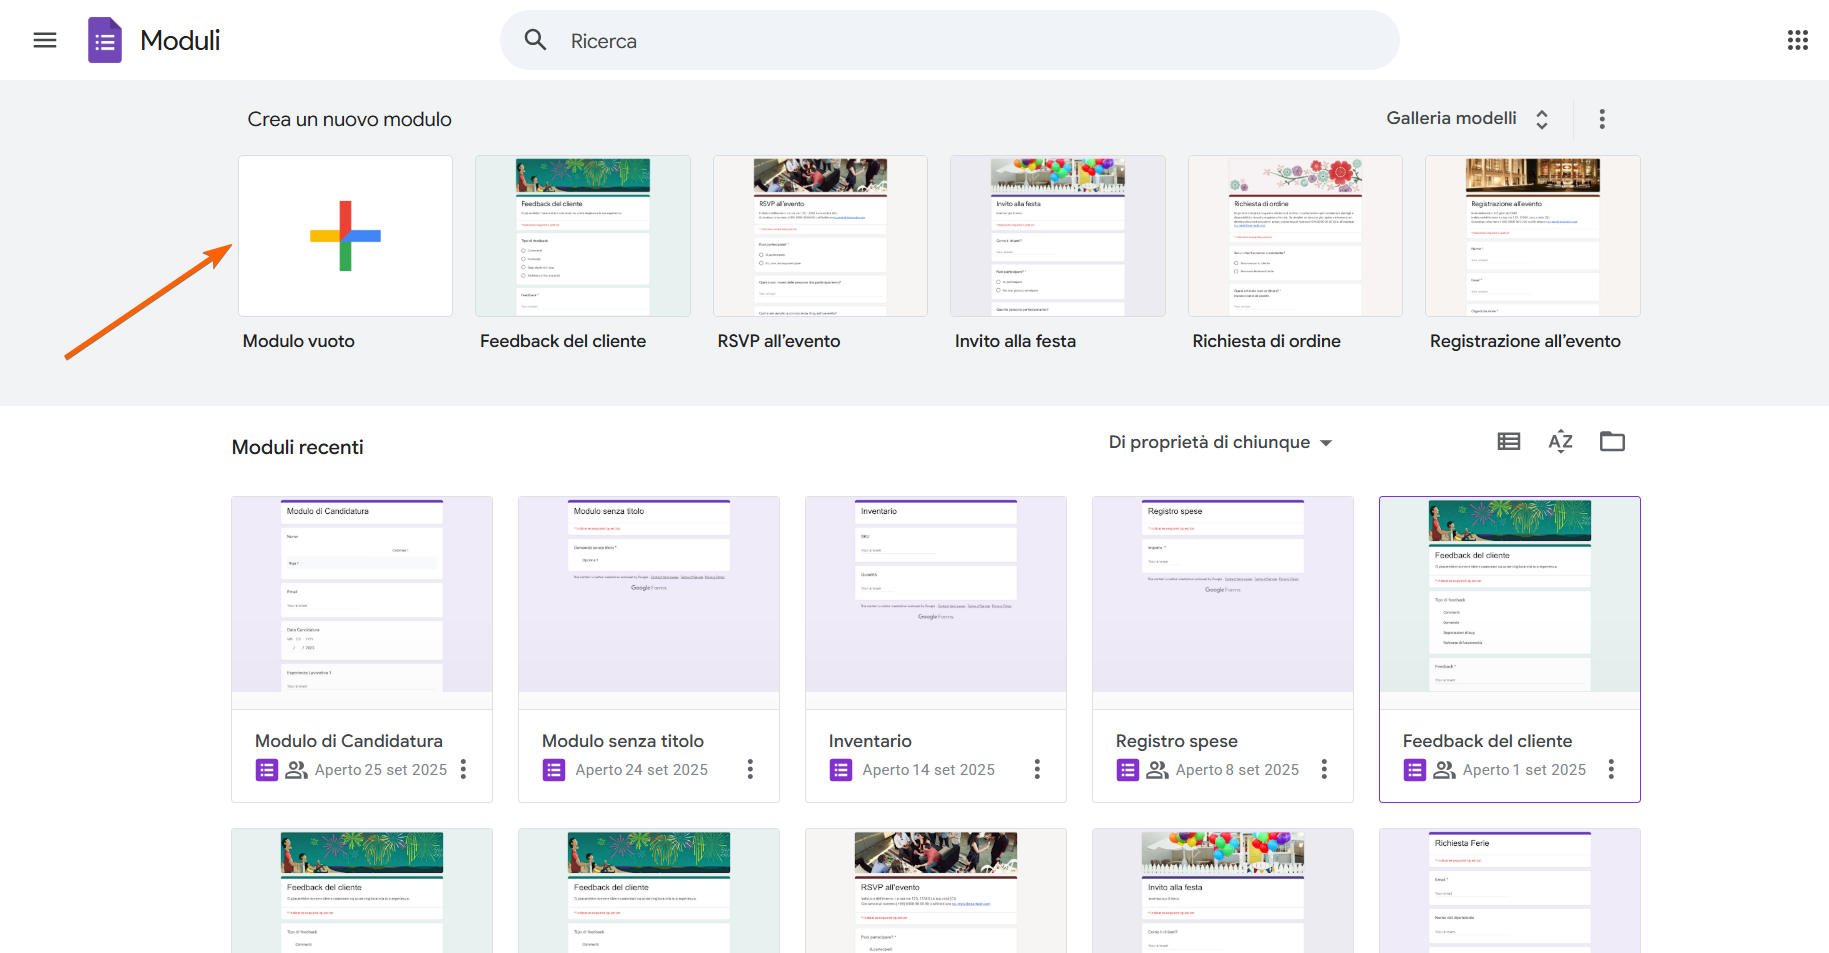Open the Invito alla festa template
1829x953 pixels.
click(x=1057, y=236)
